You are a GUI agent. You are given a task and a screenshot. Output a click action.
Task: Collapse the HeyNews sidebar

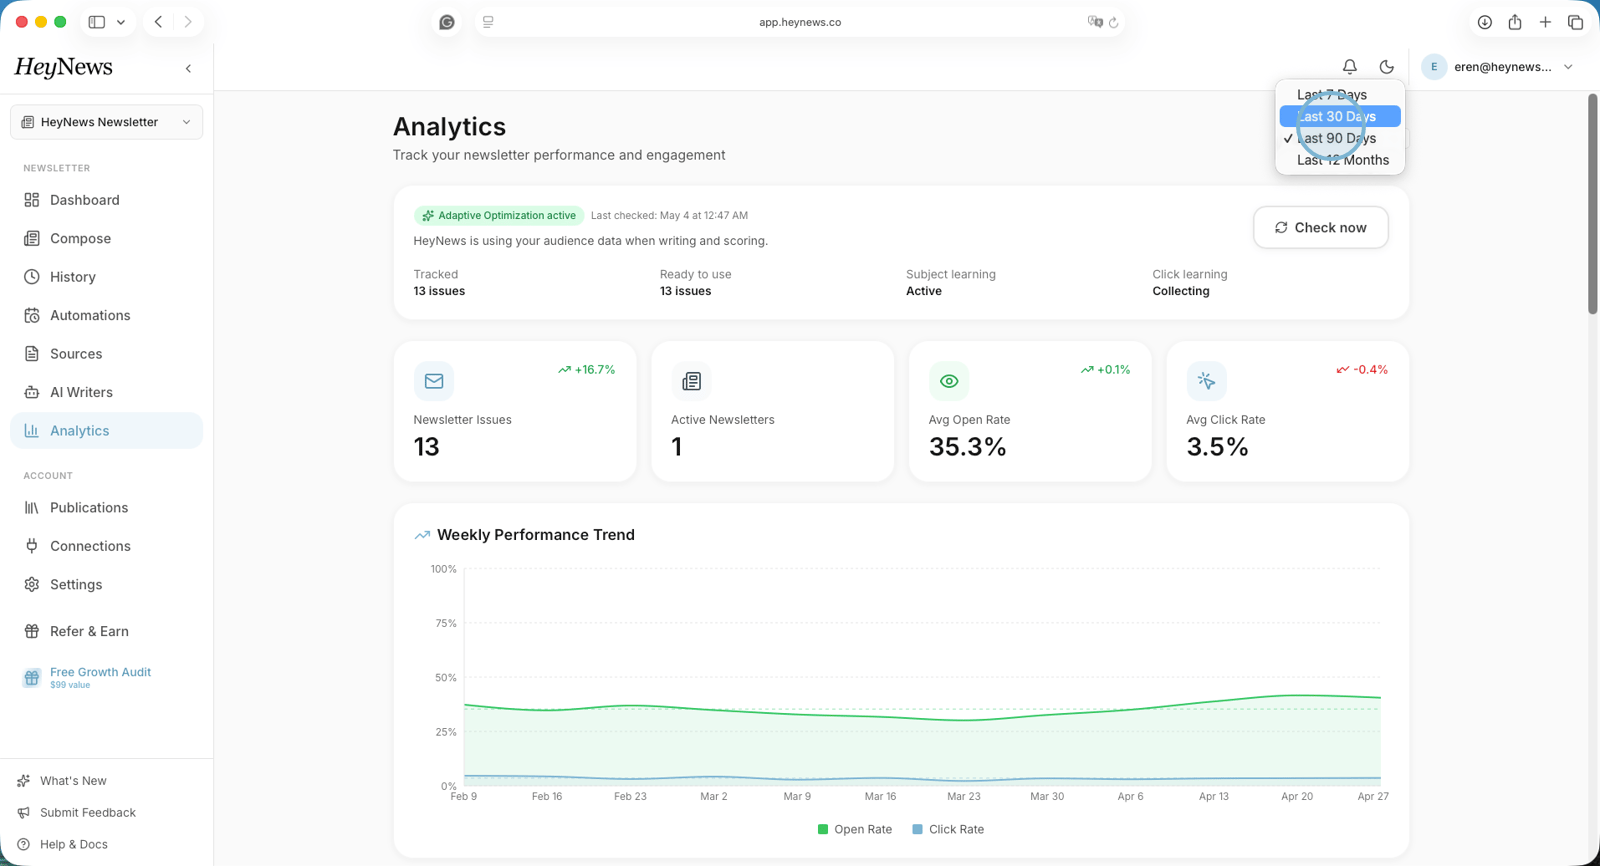click(189, 68)
